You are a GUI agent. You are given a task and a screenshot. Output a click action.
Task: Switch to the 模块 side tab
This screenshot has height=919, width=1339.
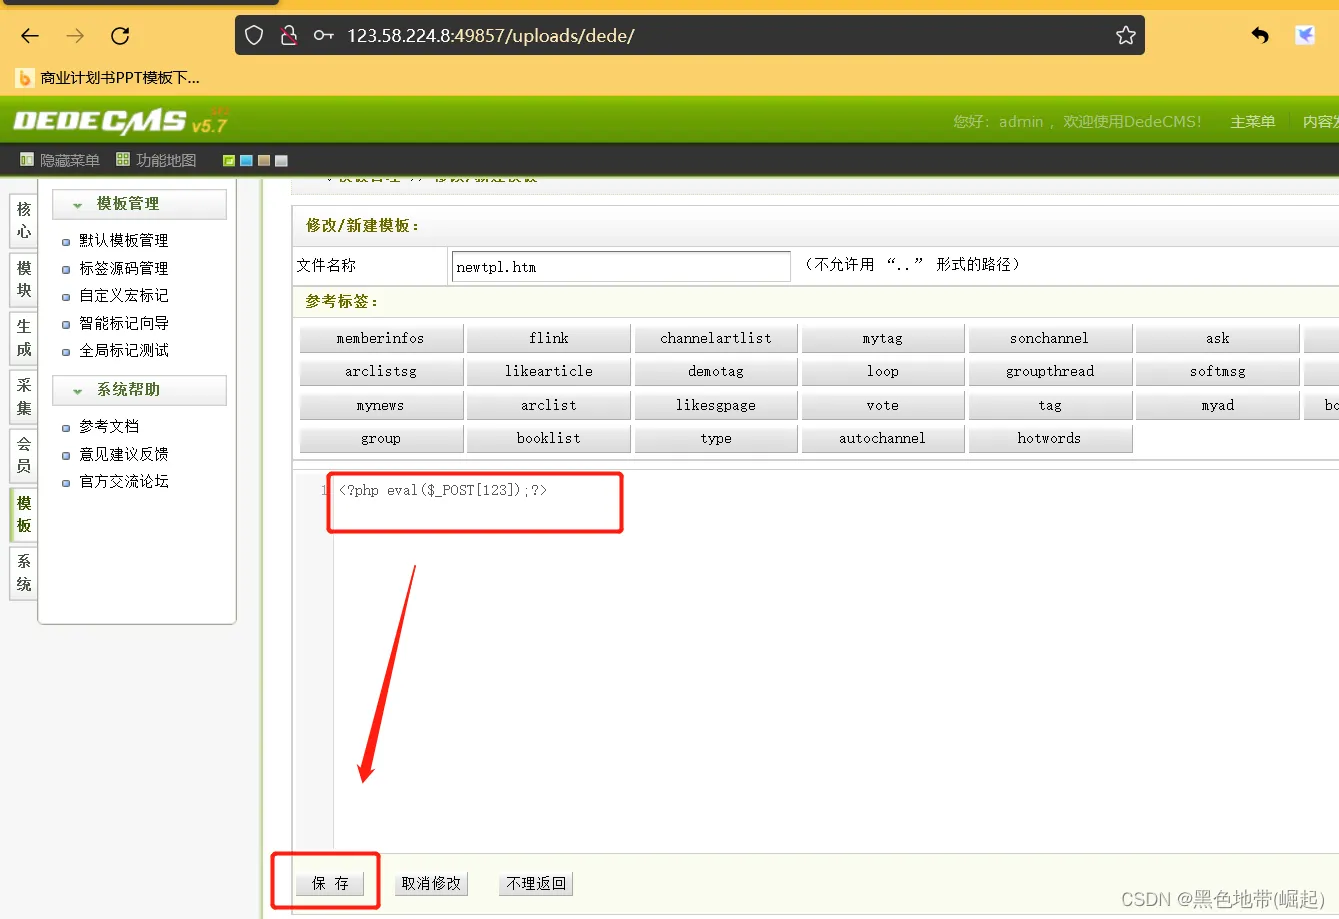[x=24, y=279]
